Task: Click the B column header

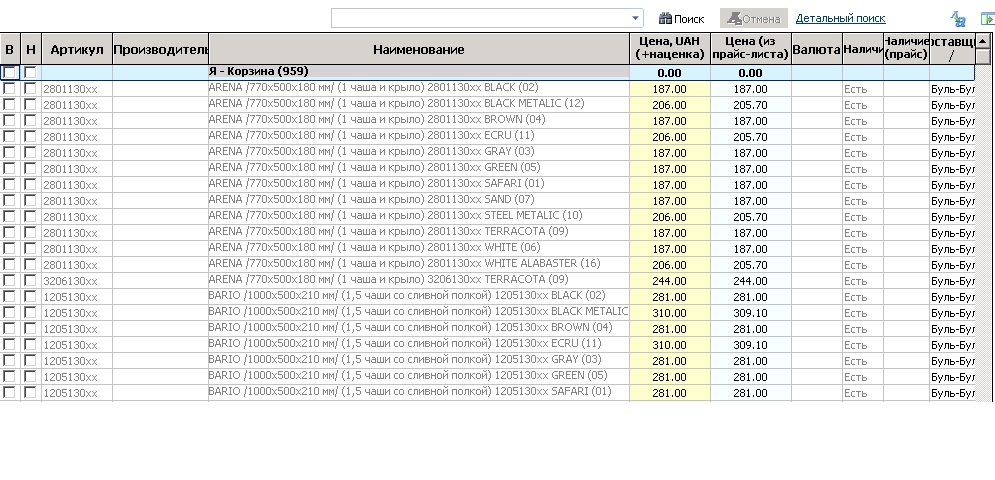Action: (x=10, y=49)
